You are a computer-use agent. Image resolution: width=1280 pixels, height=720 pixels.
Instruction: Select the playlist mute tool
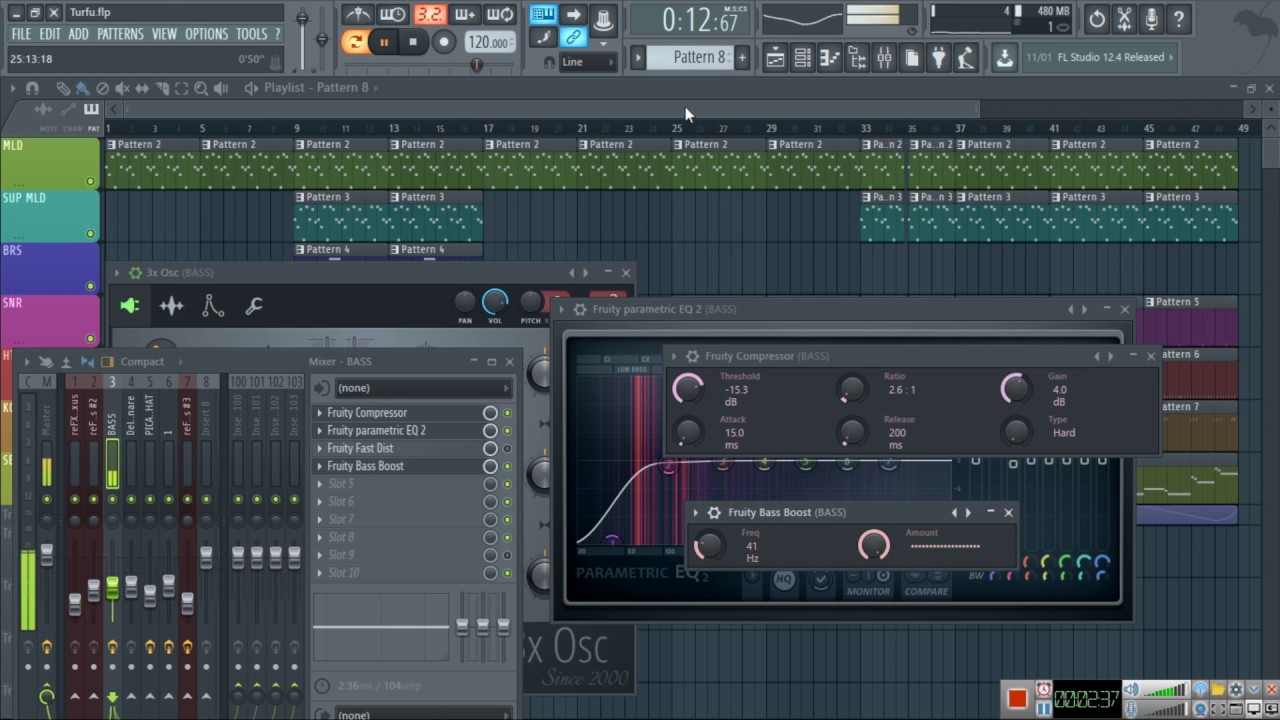[122, 88]
